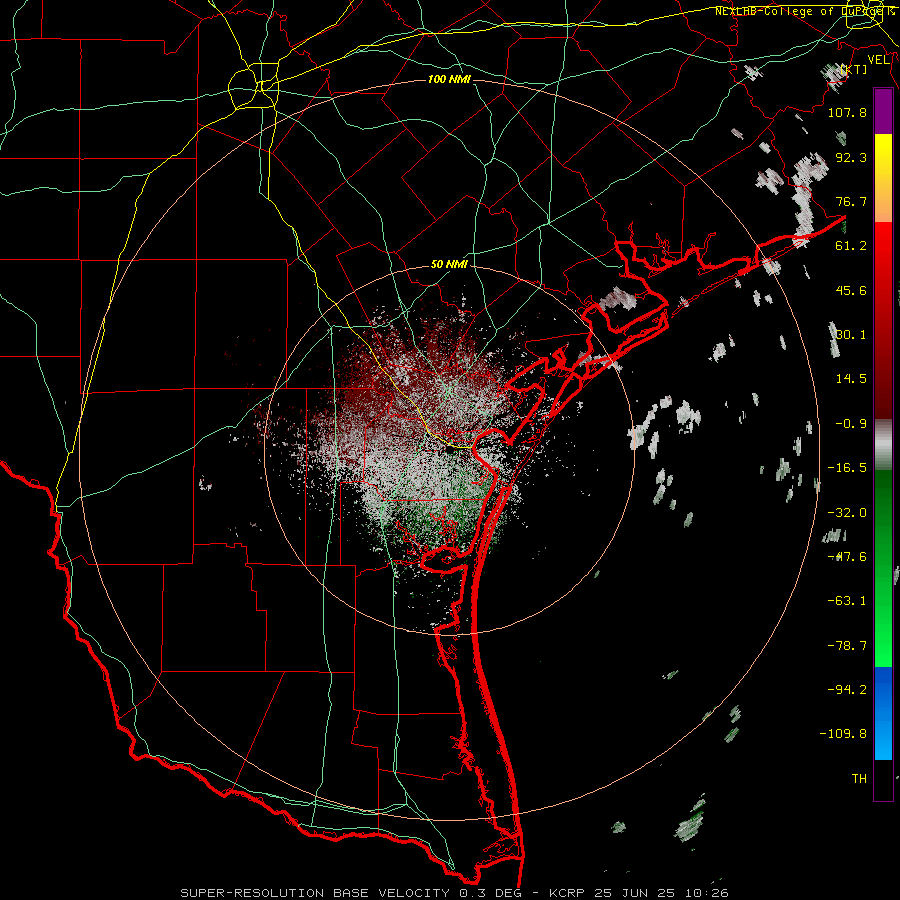
Task: Click the 50 NMI range ring label
Action: pyautogui.click(x=449, y=265)
